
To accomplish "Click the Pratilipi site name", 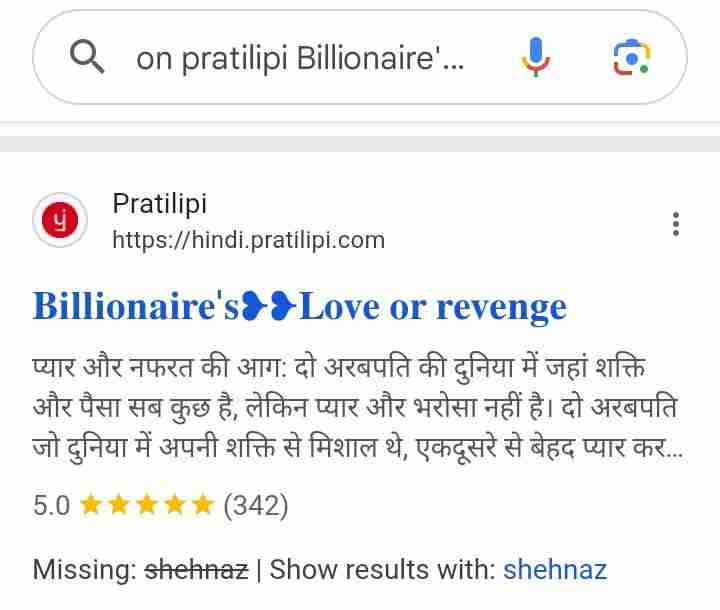I will click(159, 203).
